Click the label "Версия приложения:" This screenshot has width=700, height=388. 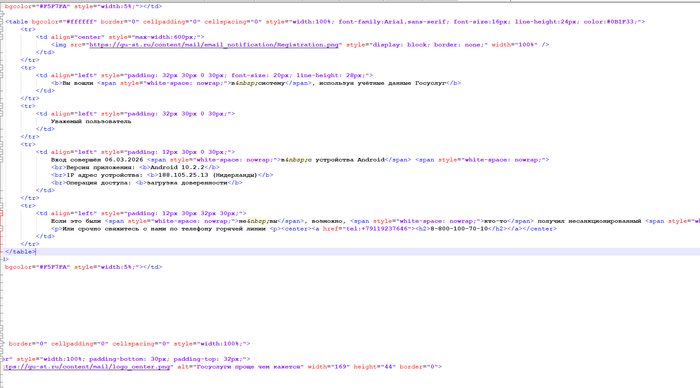(x=100, y=167)
